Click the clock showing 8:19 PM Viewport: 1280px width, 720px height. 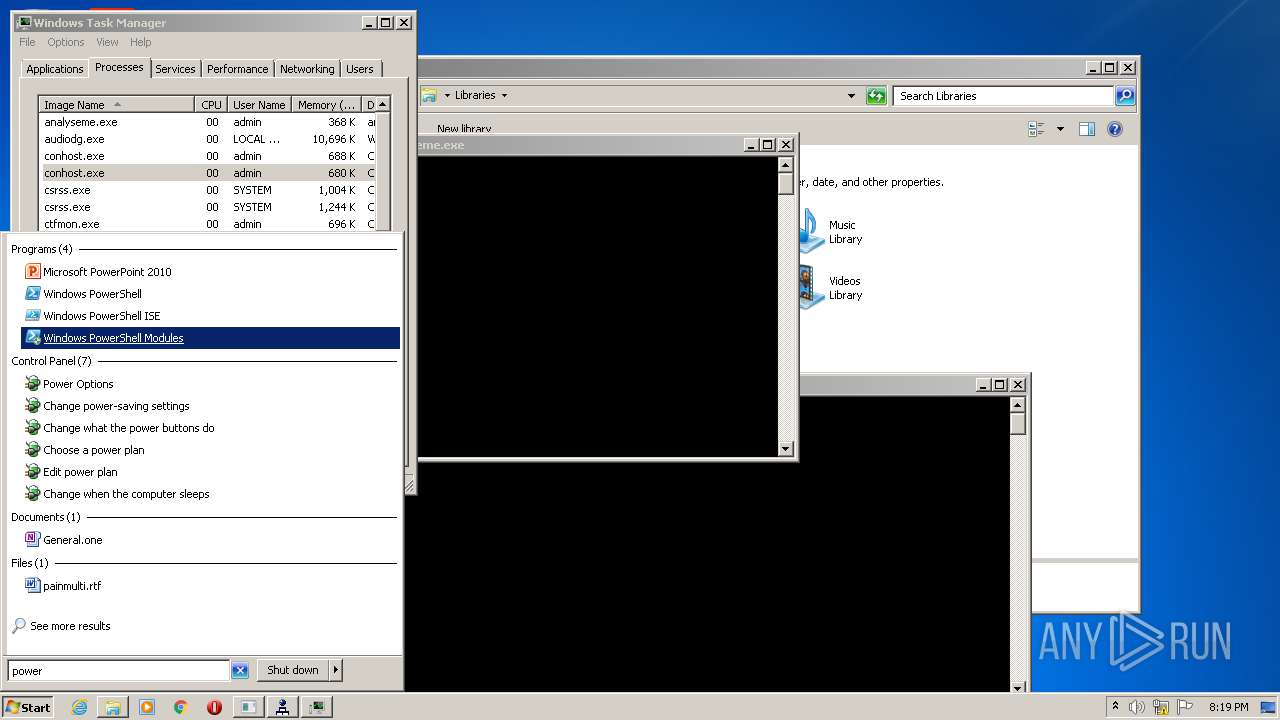(x=1228, y=707)
